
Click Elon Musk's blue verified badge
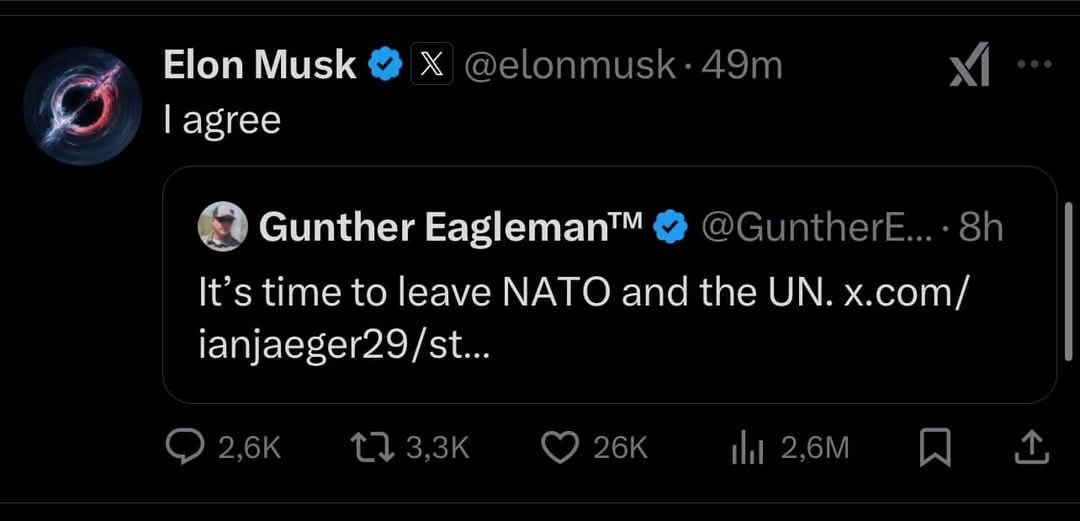point(386,66)
